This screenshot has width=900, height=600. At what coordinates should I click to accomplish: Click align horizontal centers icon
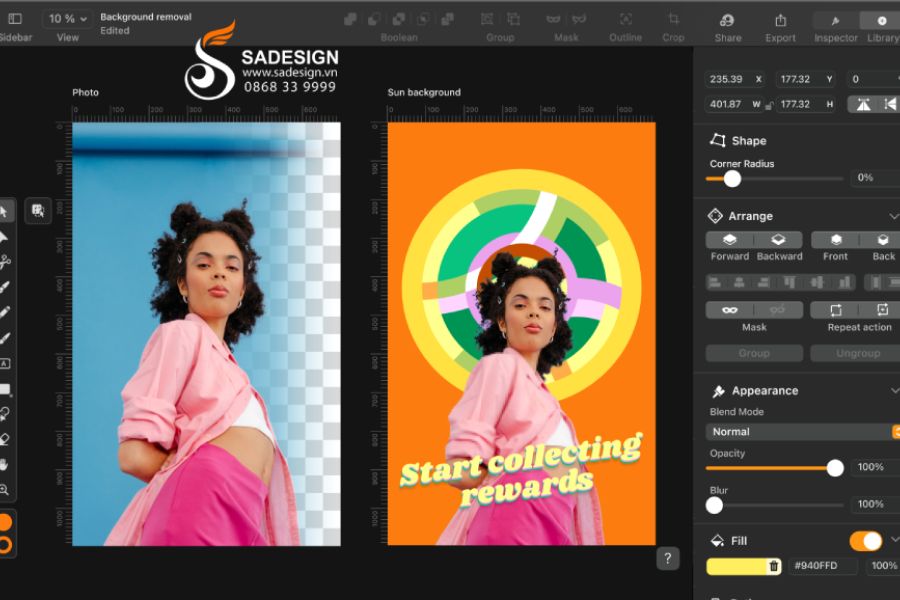coord(739,282)
